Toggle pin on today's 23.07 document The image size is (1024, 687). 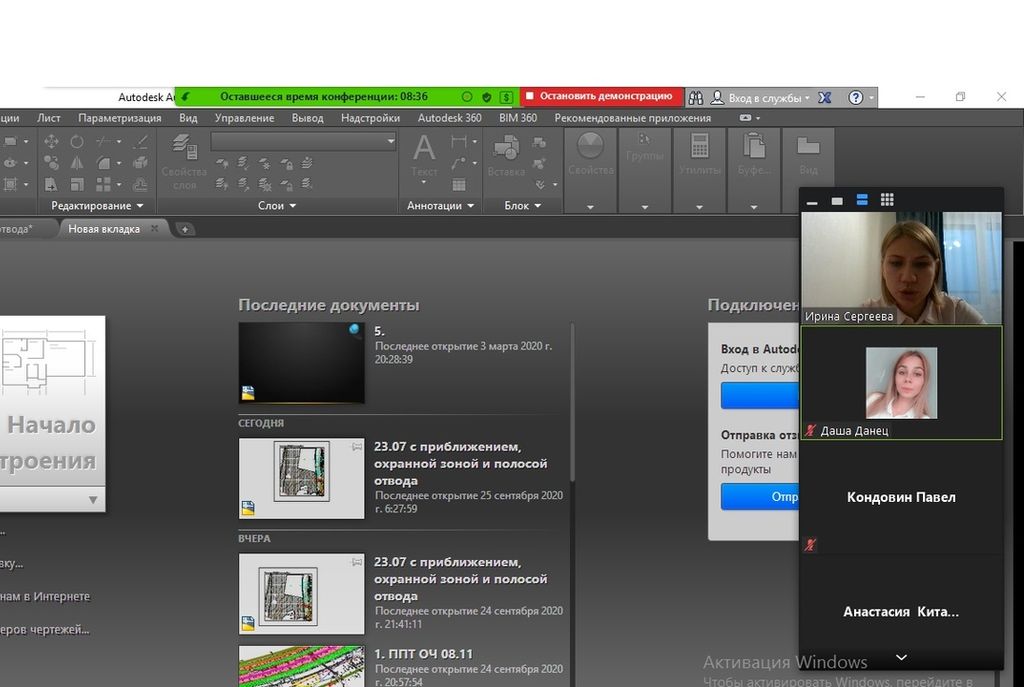click(357, 447)
